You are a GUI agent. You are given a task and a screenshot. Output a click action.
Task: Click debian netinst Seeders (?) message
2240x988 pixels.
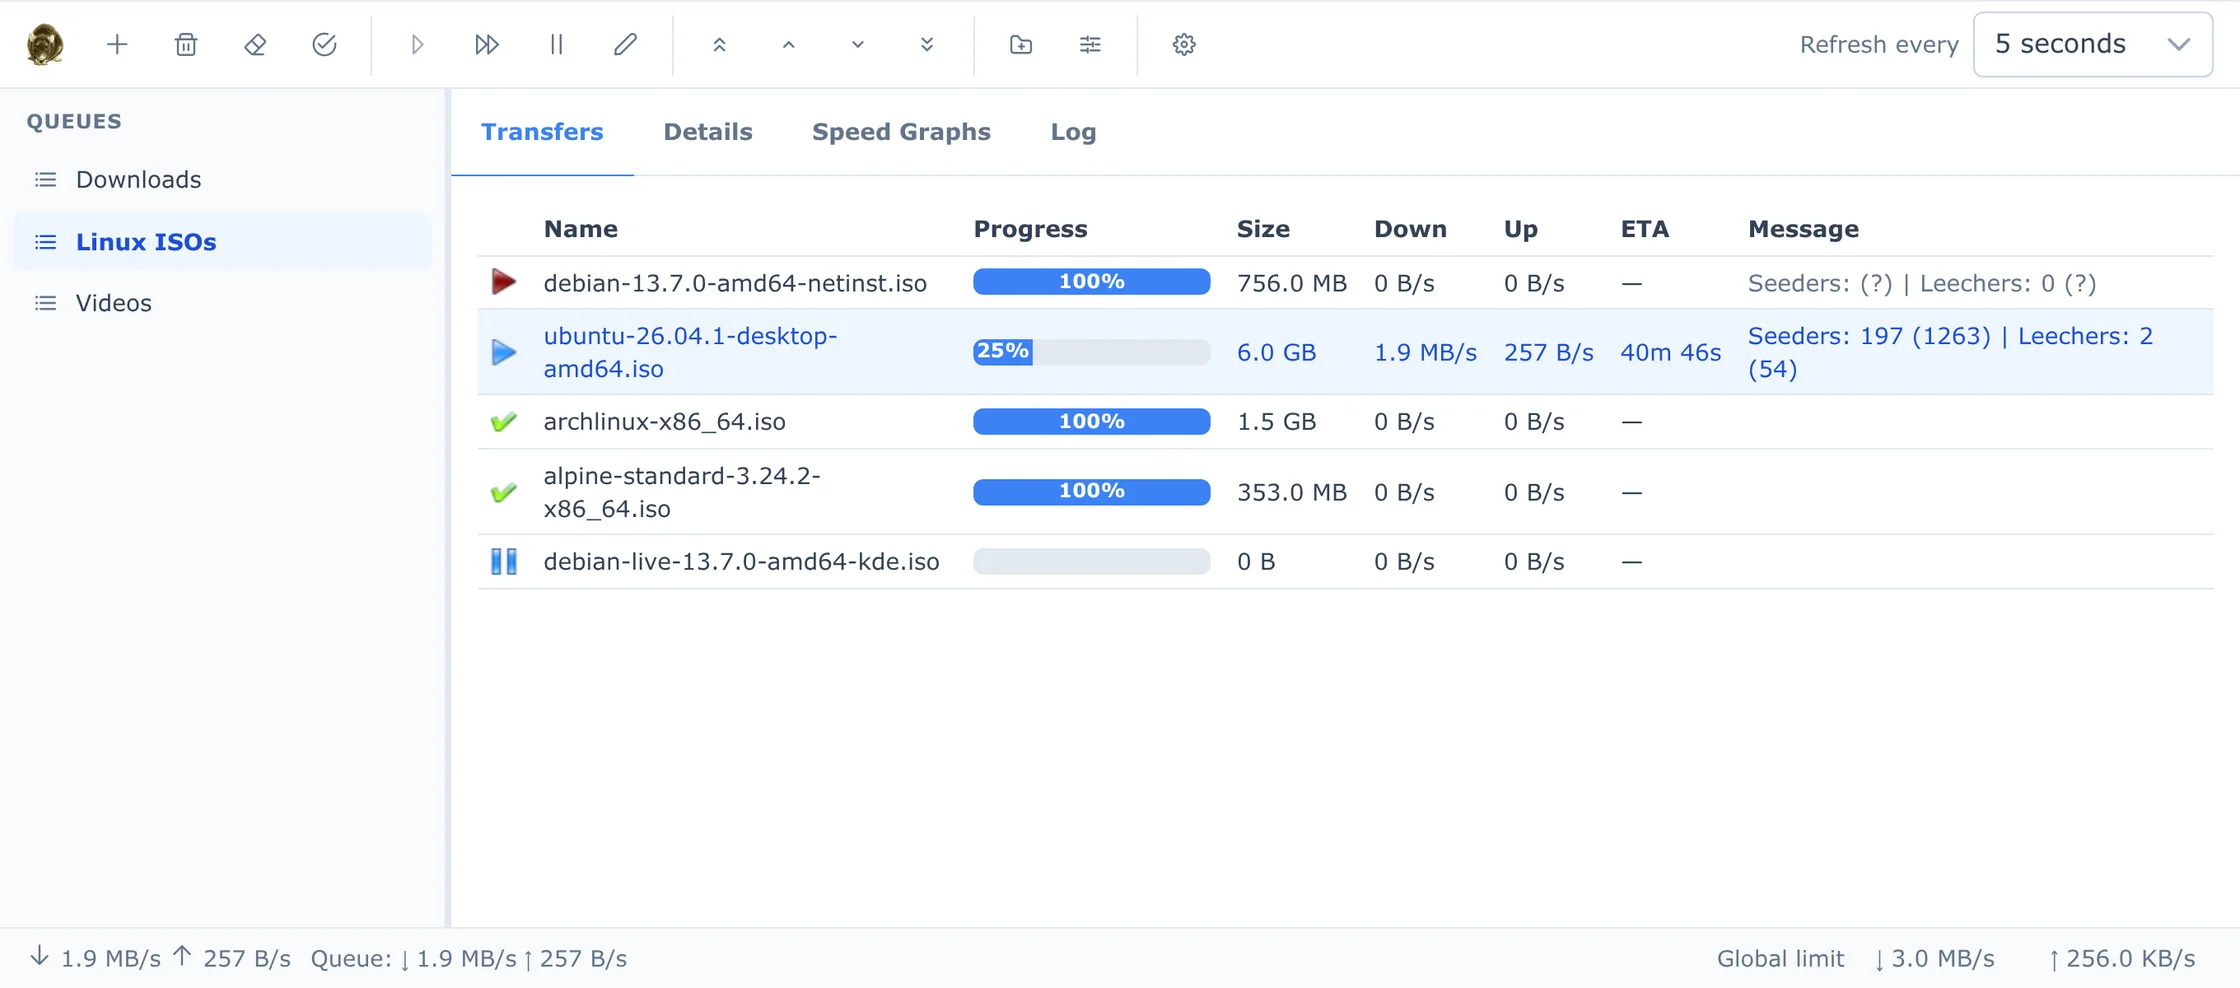[x=1921, y=283]
